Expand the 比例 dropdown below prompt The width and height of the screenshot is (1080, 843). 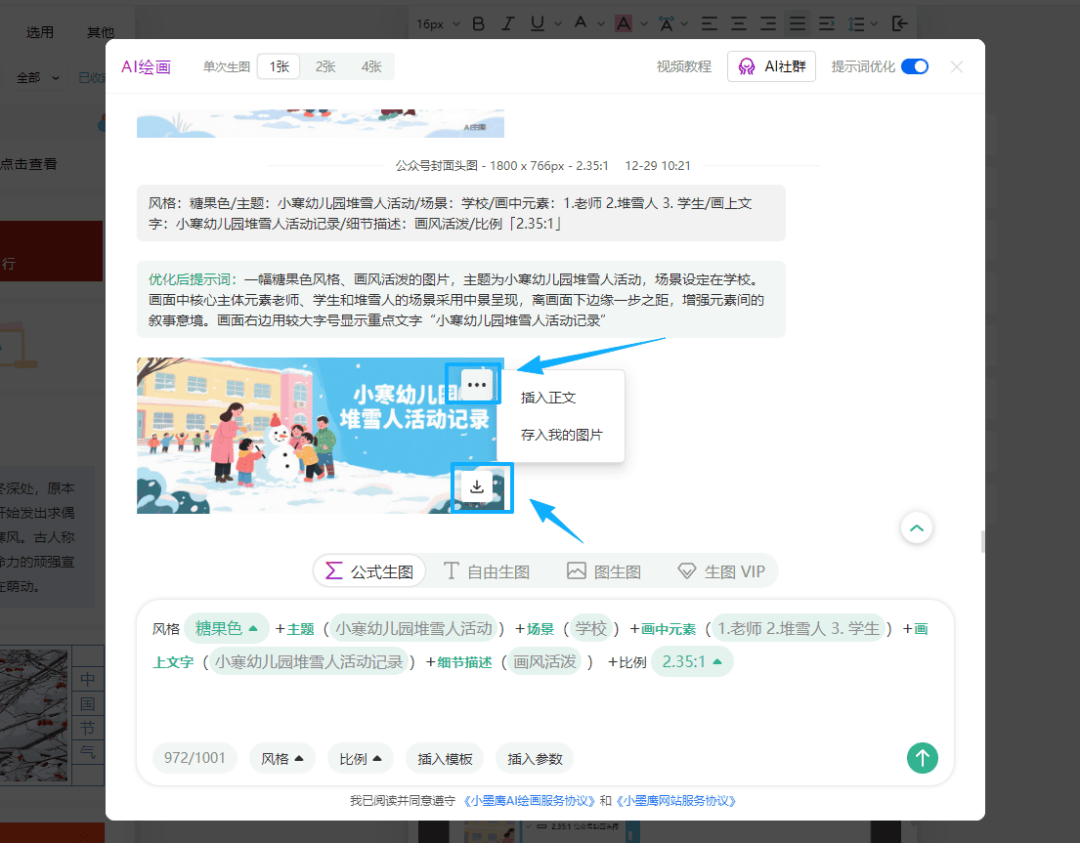360,758
